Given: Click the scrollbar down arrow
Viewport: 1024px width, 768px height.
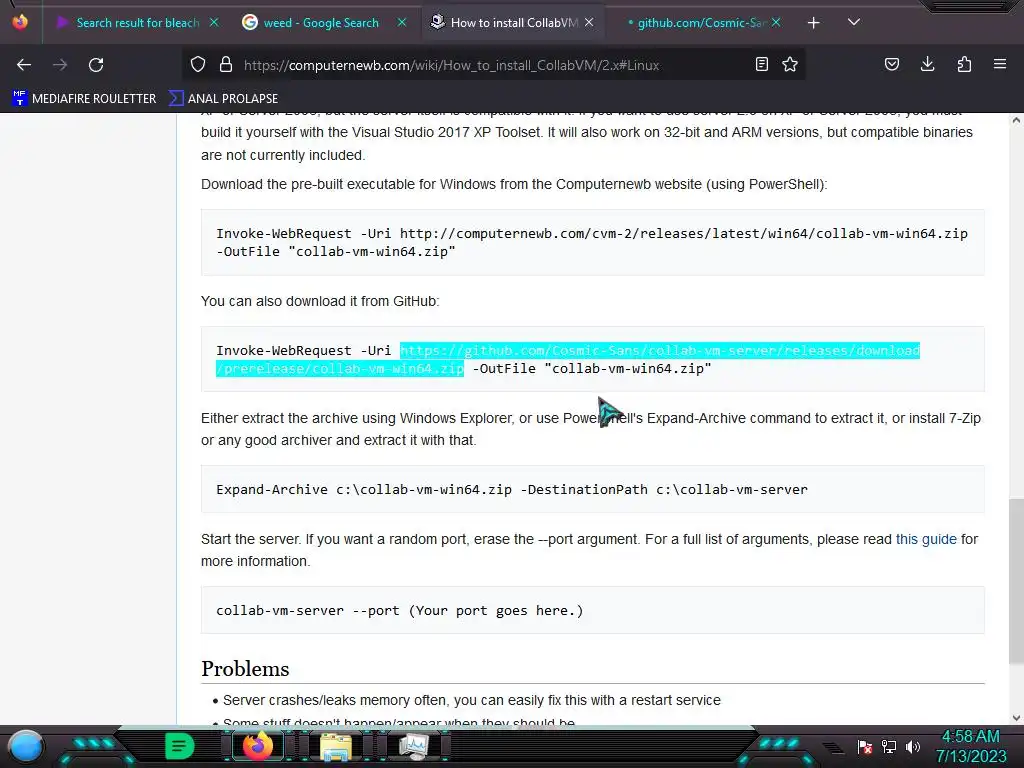Looking at the screenshot, I should [x=1016, y=718].
